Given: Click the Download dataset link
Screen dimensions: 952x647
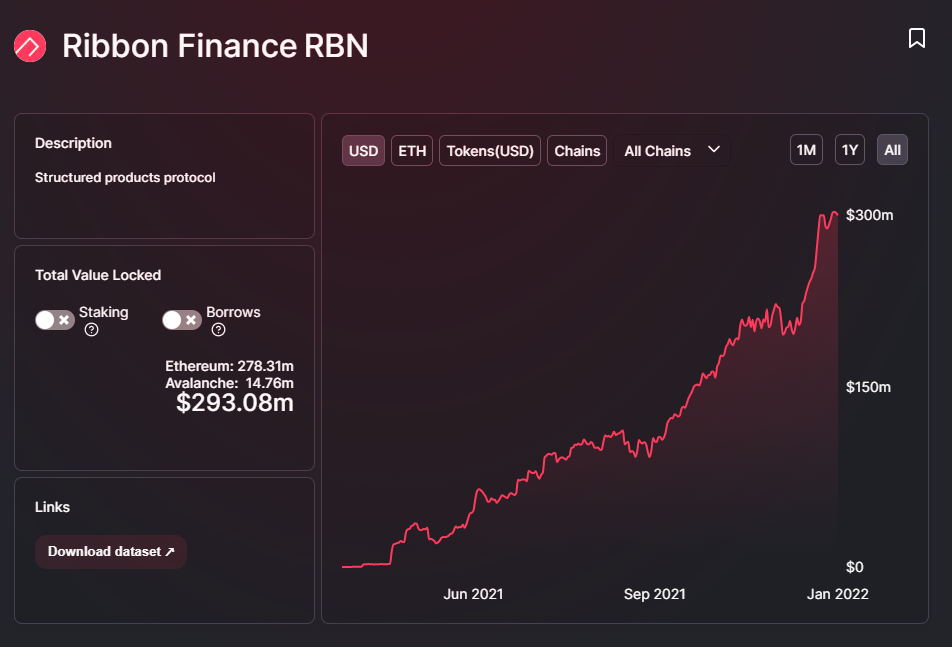Looking at the screenshot, I should [110, 552].
